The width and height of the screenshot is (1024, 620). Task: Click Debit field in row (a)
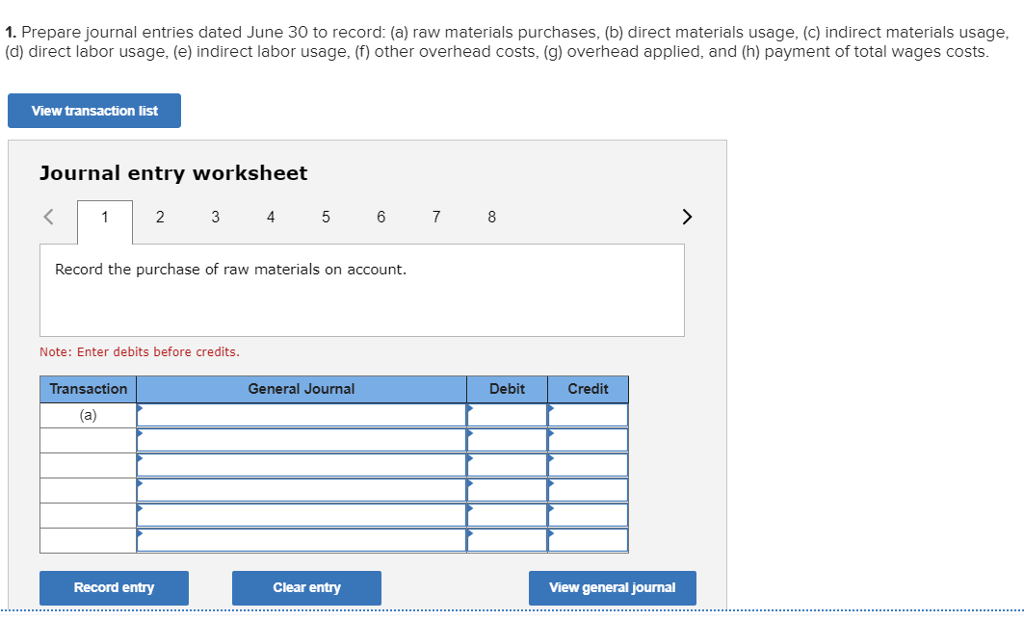[507, 416]
